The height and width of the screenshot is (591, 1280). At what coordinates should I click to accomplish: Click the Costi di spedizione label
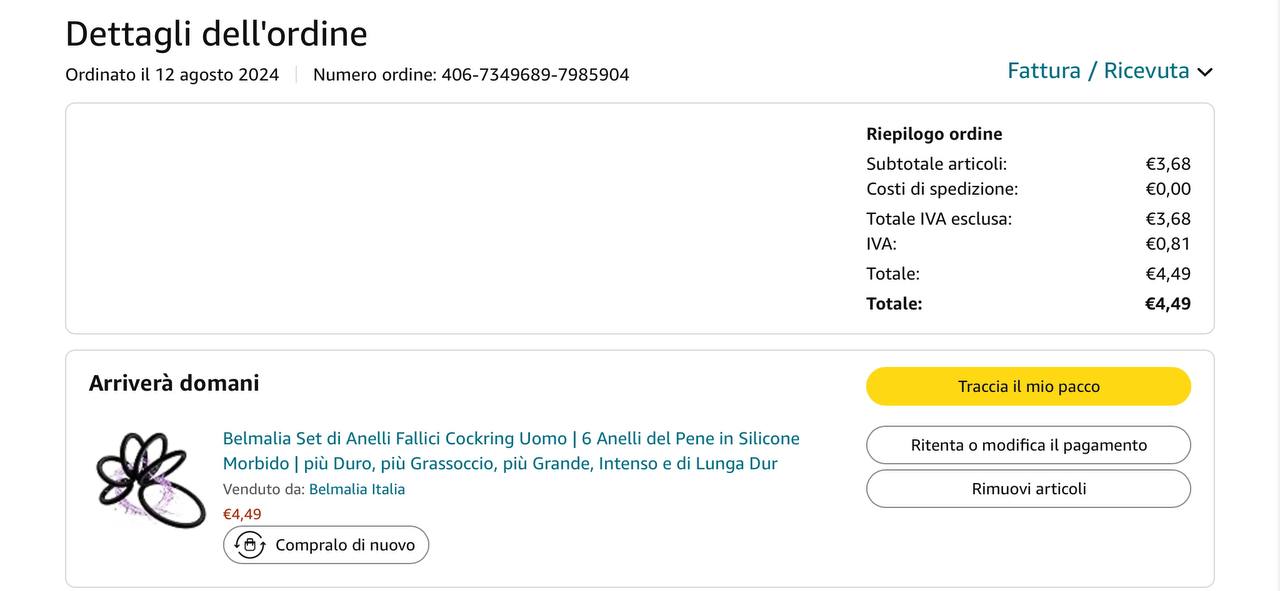(942, 189)
